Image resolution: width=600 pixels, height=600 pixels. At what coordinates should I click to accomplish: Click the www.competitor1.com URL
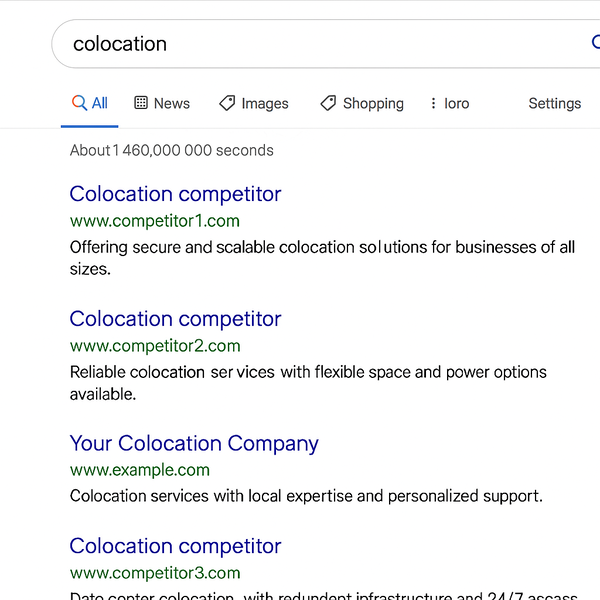pos(155,221)
